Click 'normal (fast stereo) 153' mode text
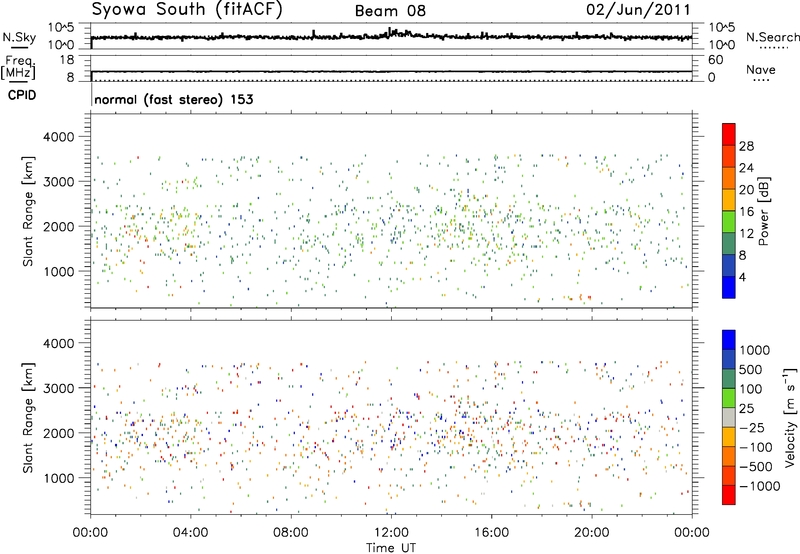Image resolution: width=800 pixels, height=554 pixels. click(x=174, y=99)
